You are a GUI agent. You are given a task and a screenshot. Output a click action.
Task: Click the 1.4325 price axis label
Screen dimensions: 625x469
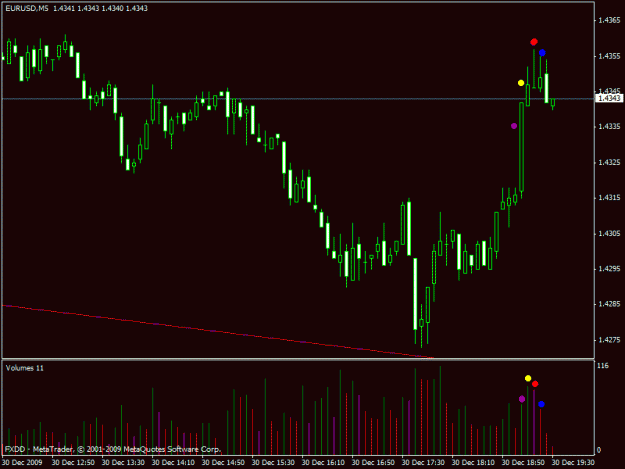click(x=609, y=162)
